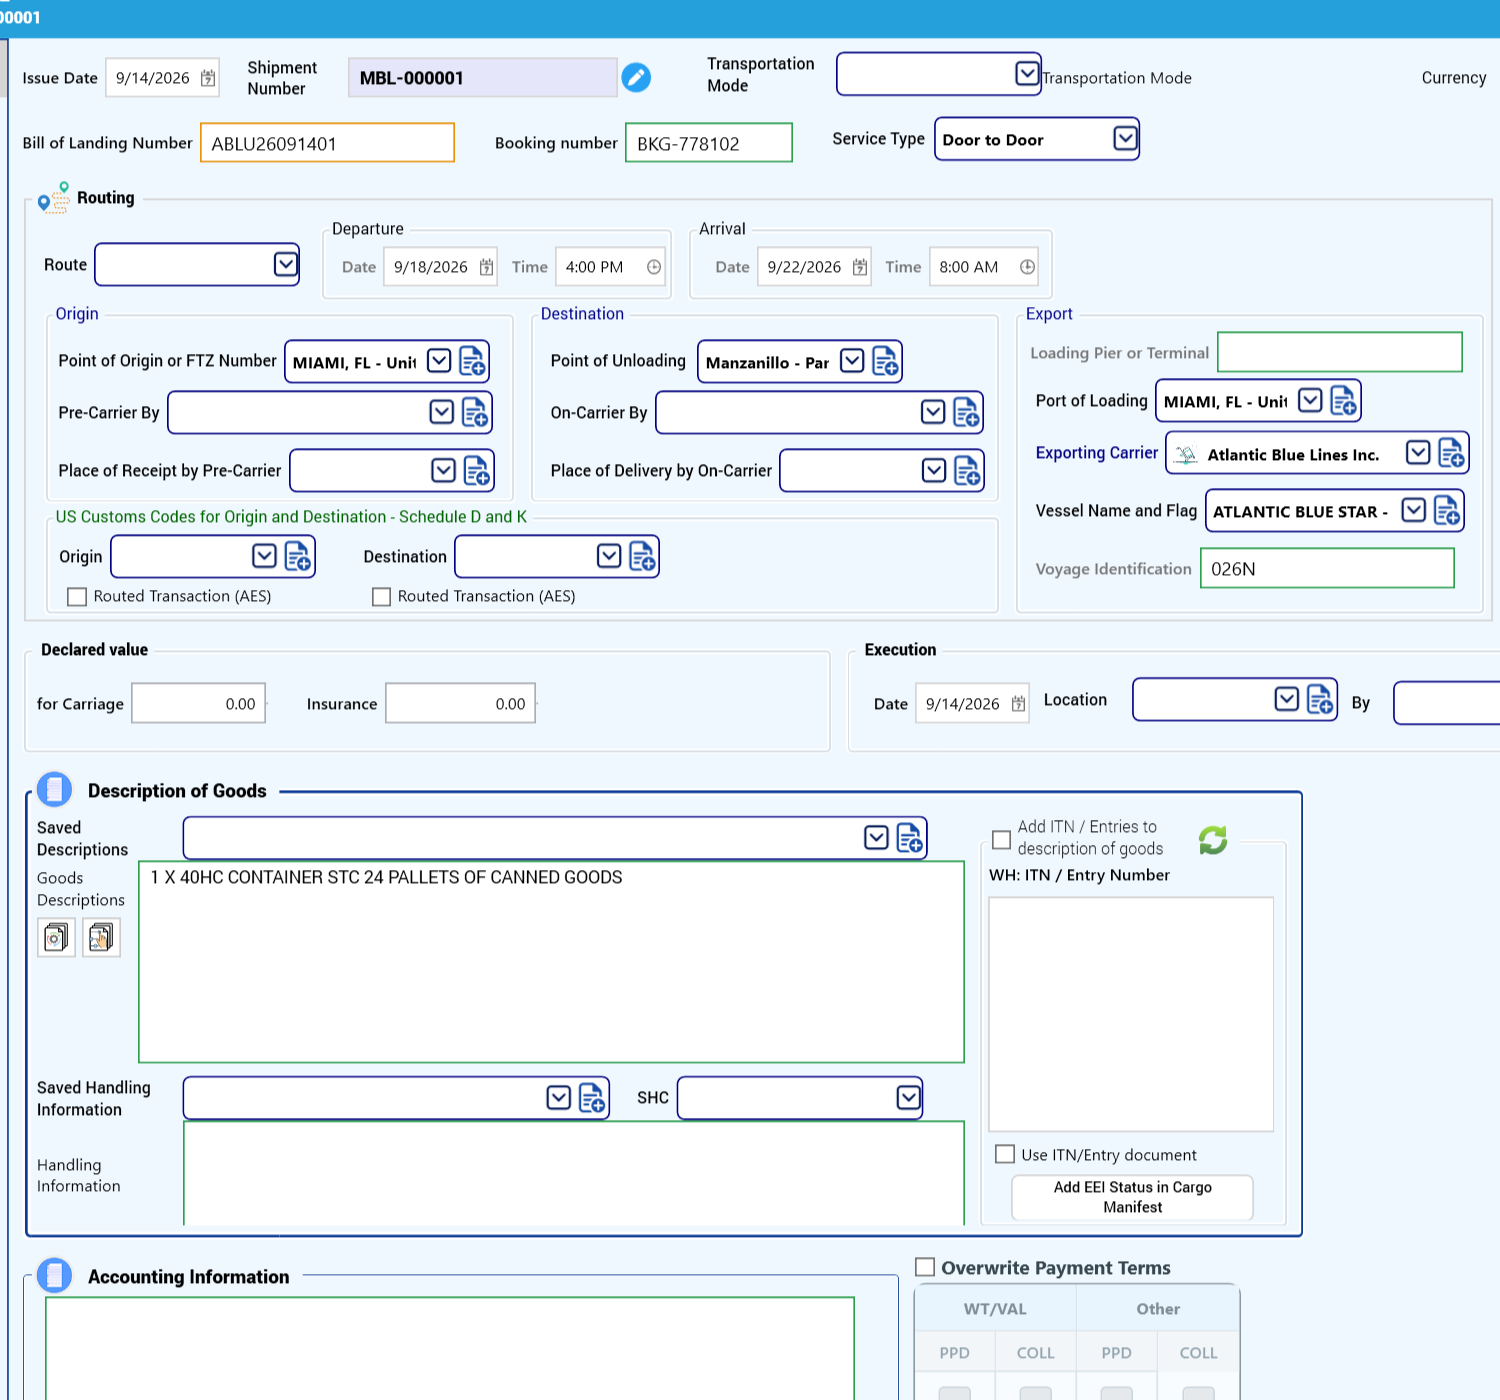Check Routed Transaction (AES) under Destination
Viewport: 1500px width, 1400px height.
tap(381, 597)
